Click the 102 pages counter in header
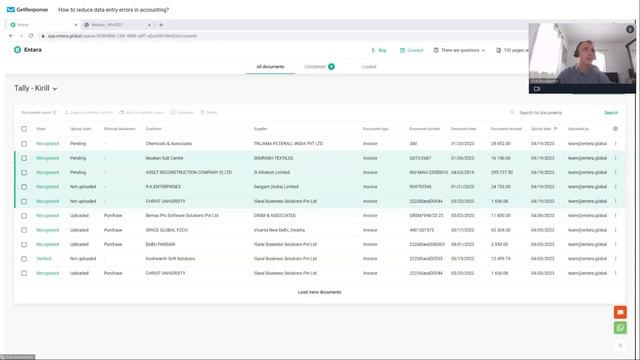The image size is (640, 360). click(x=512, y=50)
